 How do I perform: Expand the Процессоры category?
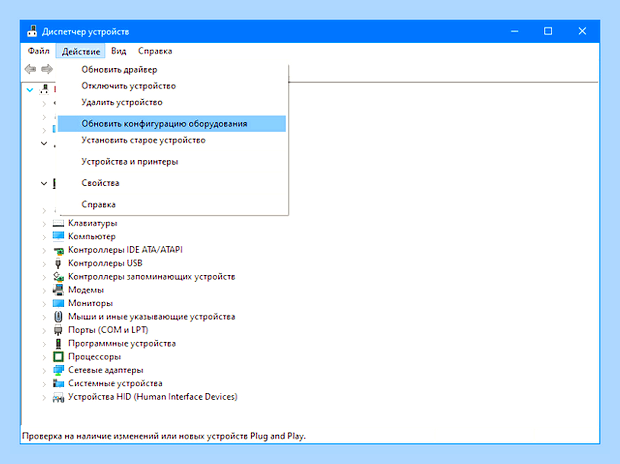point(44,357)
